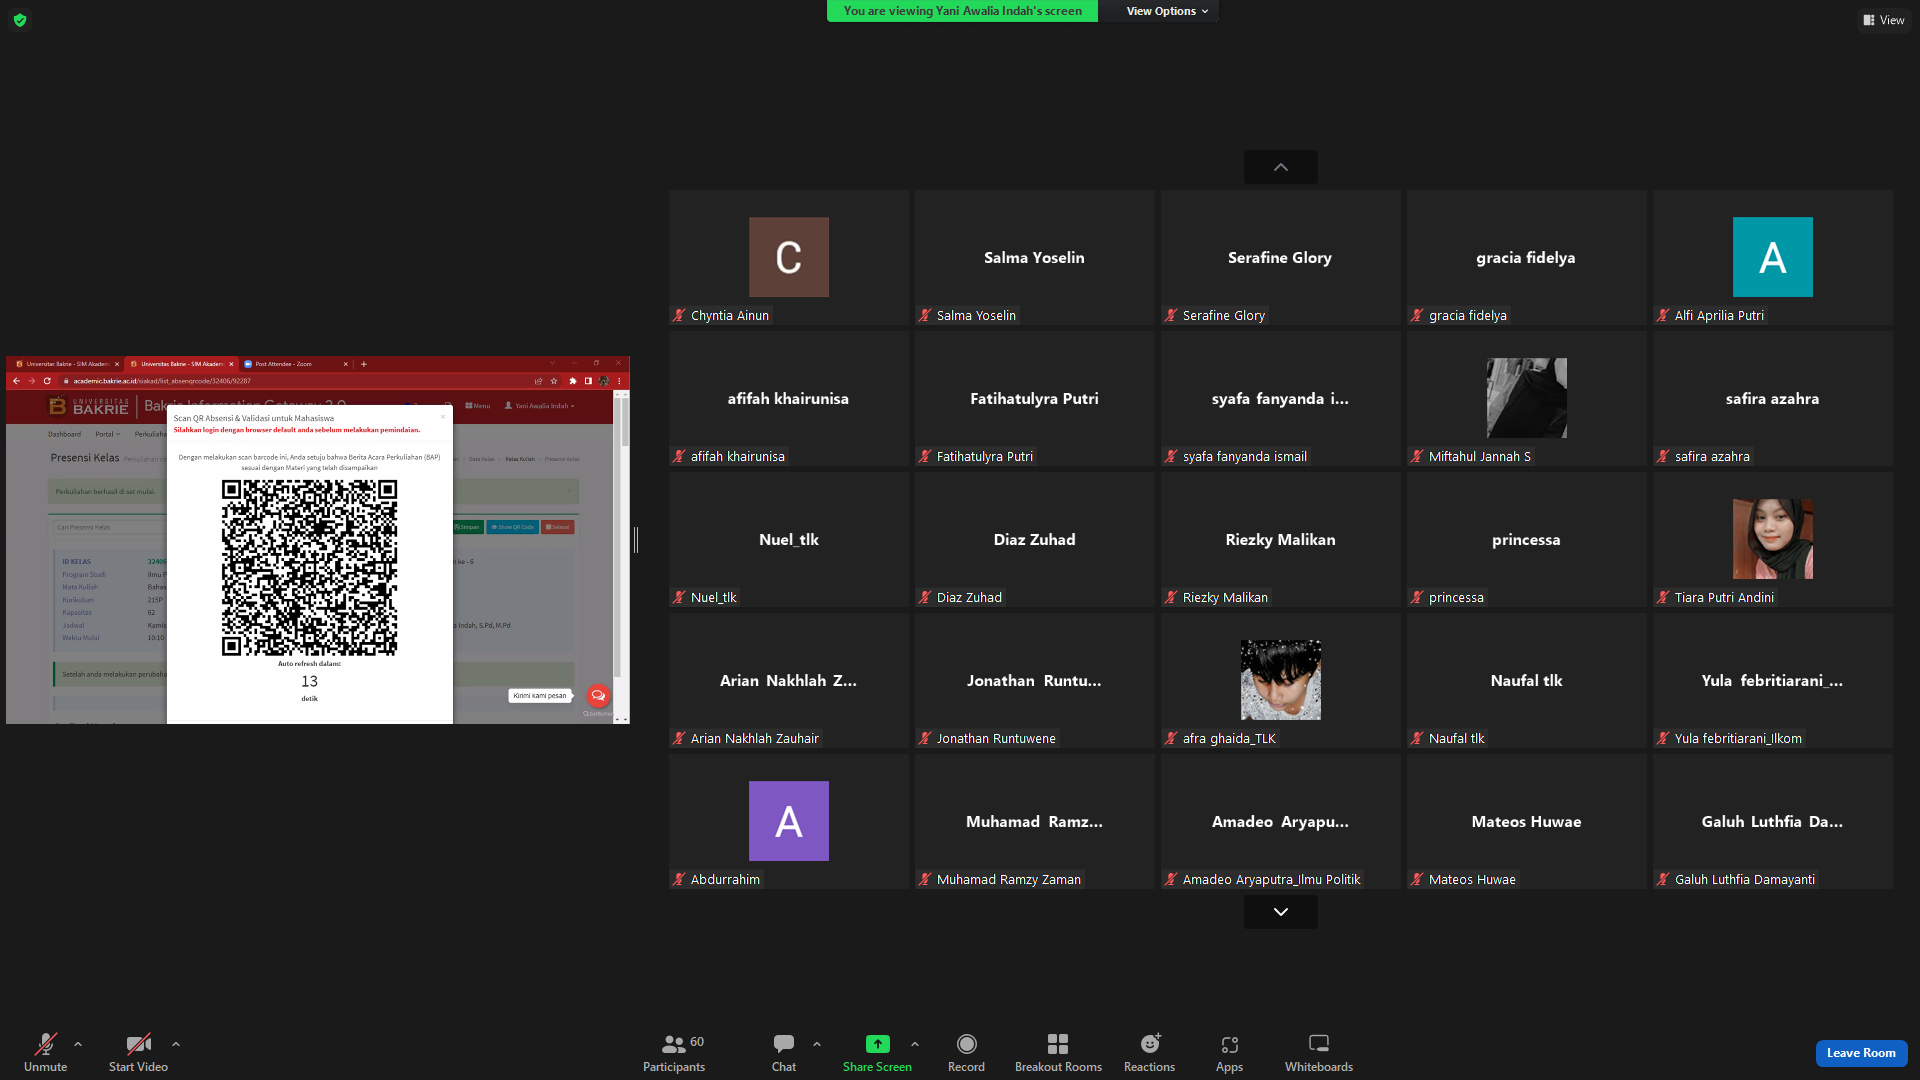Open Whiteboards

[1319, 1052]
